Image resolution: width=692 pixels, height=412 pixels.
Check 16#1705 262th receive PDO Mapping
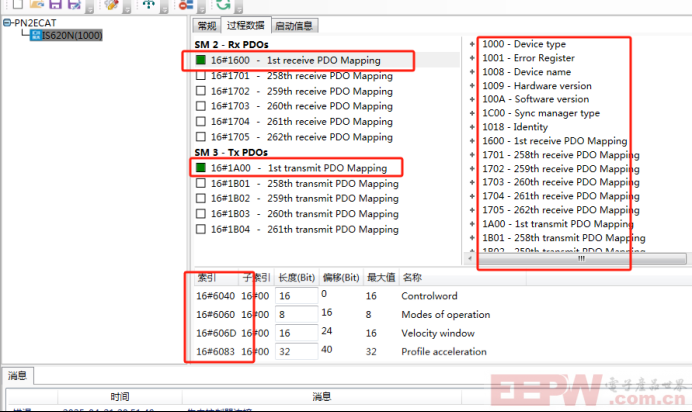[201, 137]
